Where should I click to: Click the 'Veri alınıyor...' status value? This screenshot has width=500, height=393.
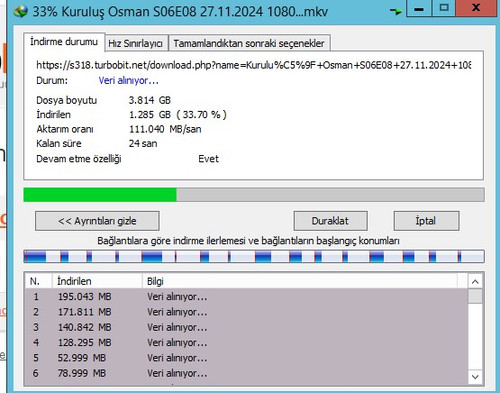coord(128,80)
